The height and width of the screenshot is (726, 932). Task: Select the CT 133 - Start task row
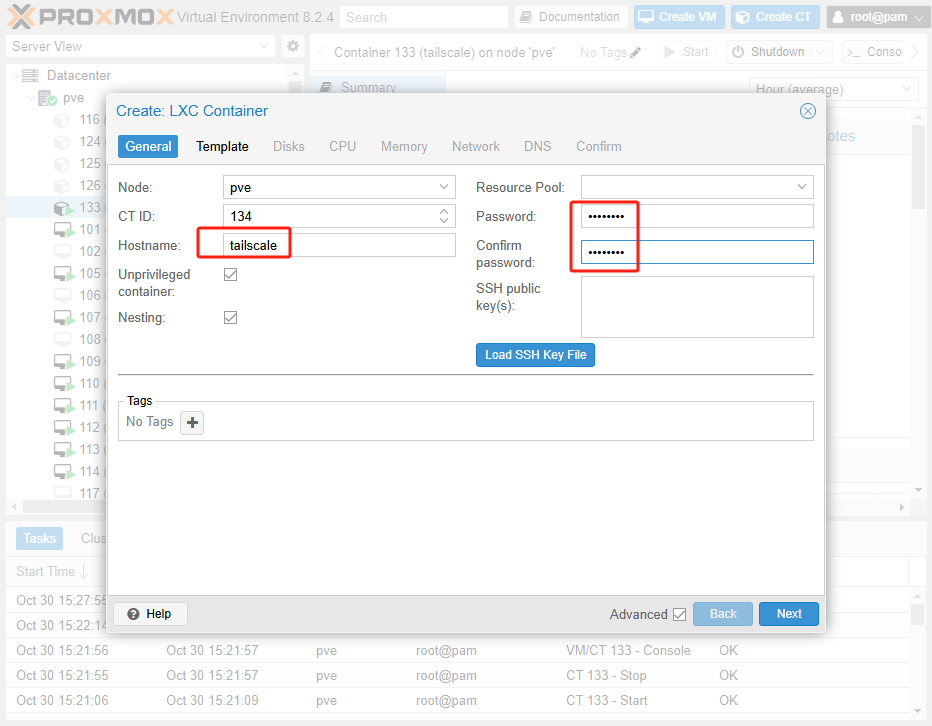tap(458, 700)
